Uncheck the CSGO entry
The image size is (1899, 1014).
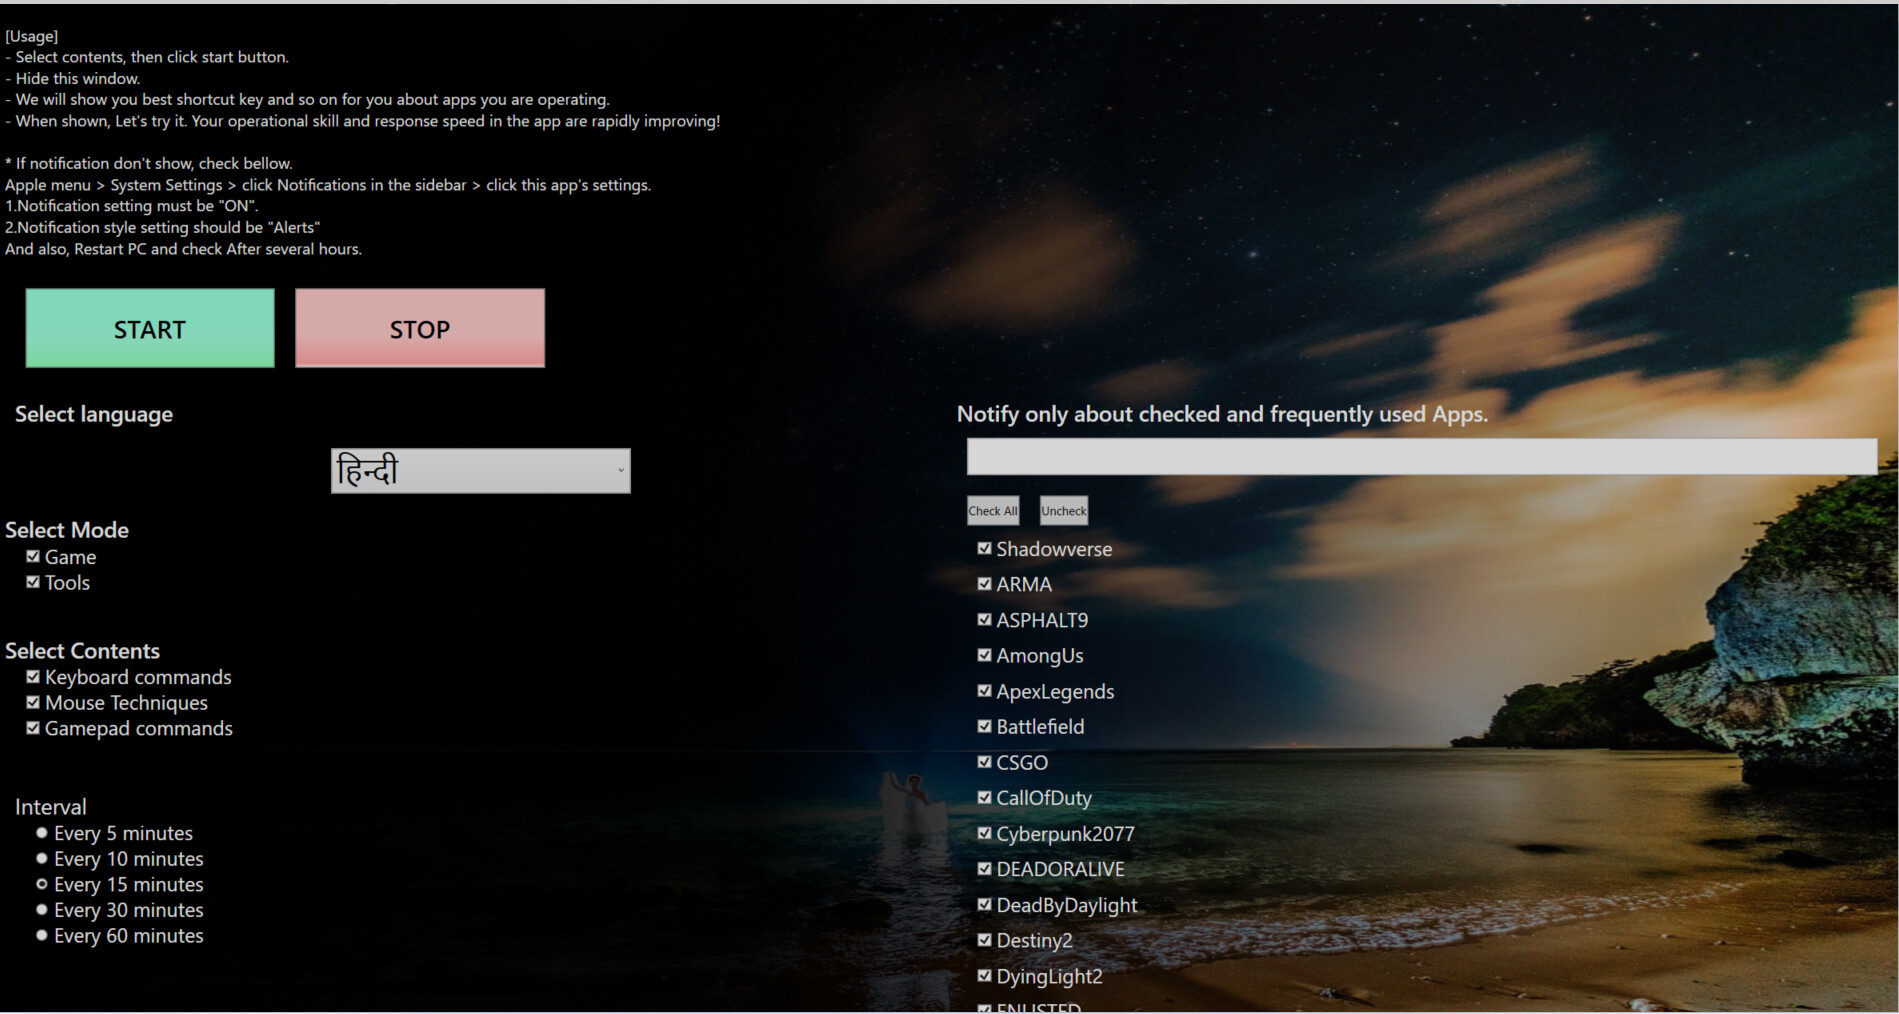[983, 761]
